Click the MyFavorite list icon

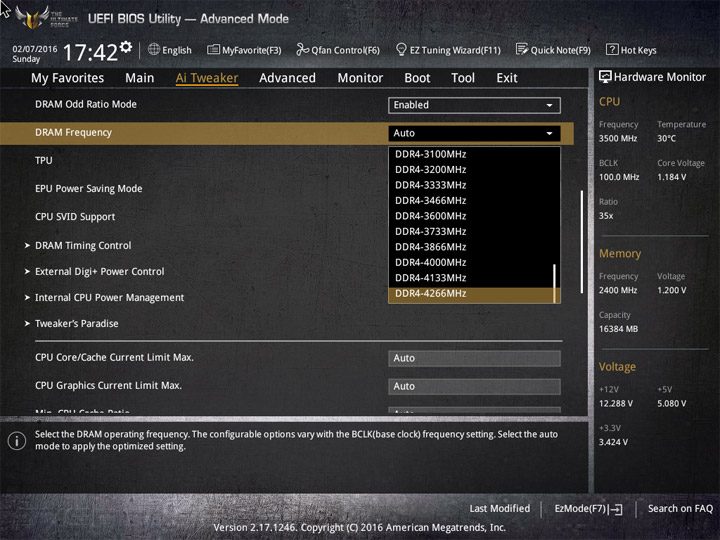point(213,49)
